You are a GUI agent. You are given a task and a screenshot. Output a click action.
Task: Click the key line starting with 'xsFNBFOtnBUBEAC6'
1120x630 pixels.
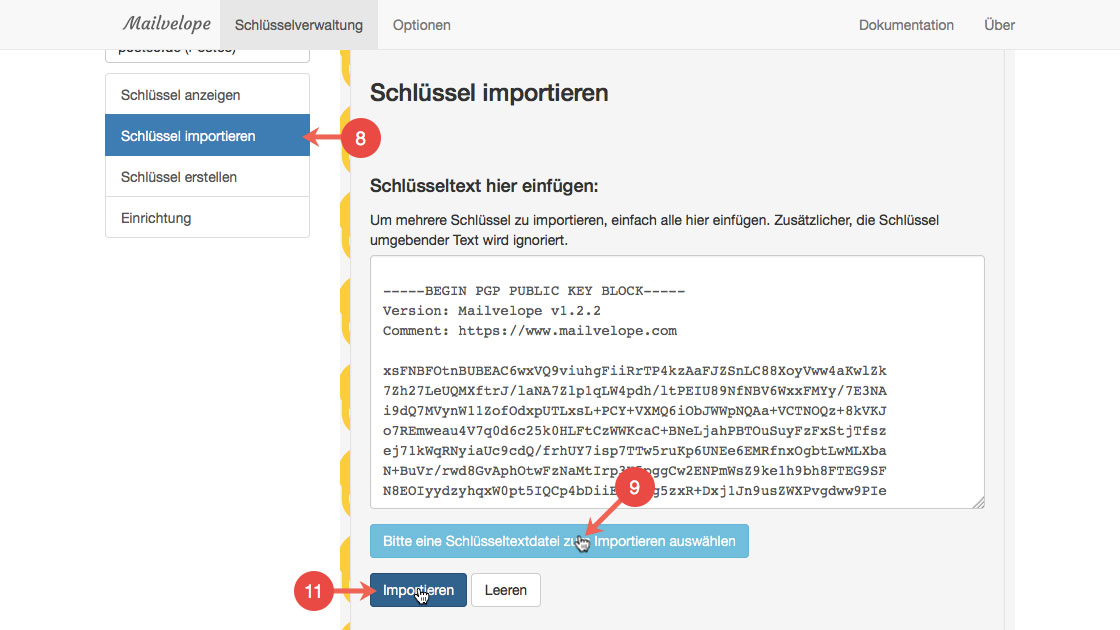coord(634,371)
